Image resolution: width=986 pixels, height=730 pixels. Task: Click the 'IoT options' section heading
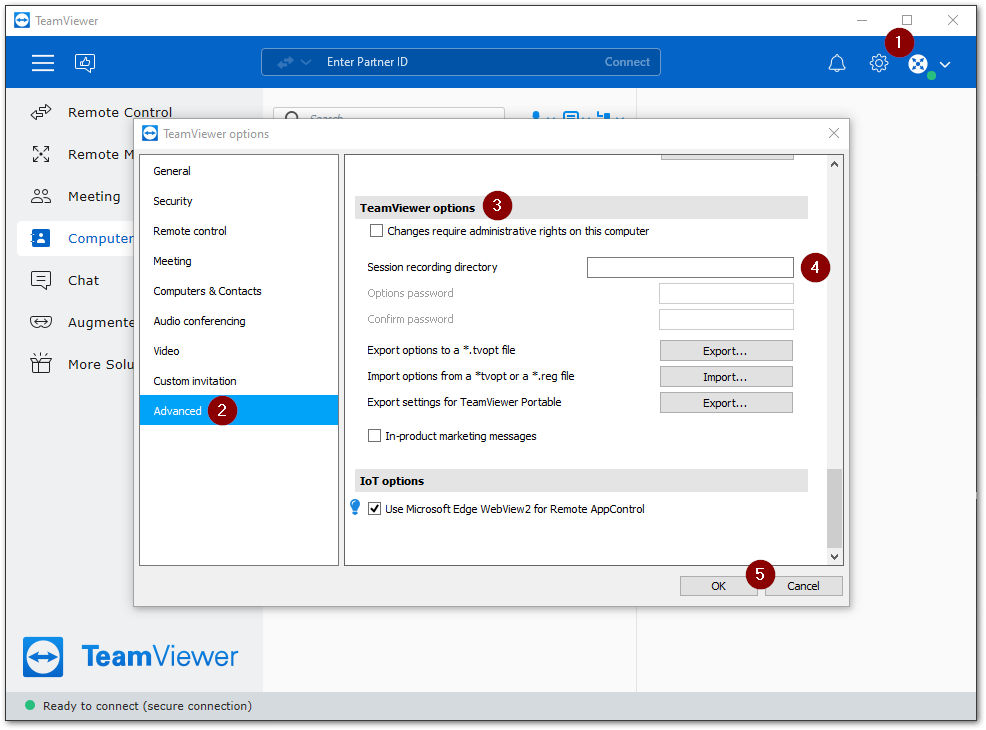coord(392,481)
